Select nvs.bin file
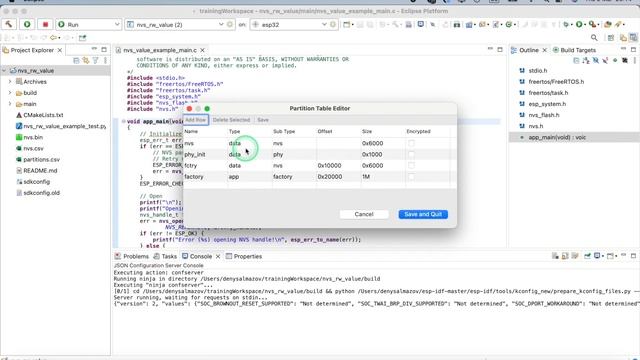The height and width of the screenshot is (360, 640). point(33,137)
